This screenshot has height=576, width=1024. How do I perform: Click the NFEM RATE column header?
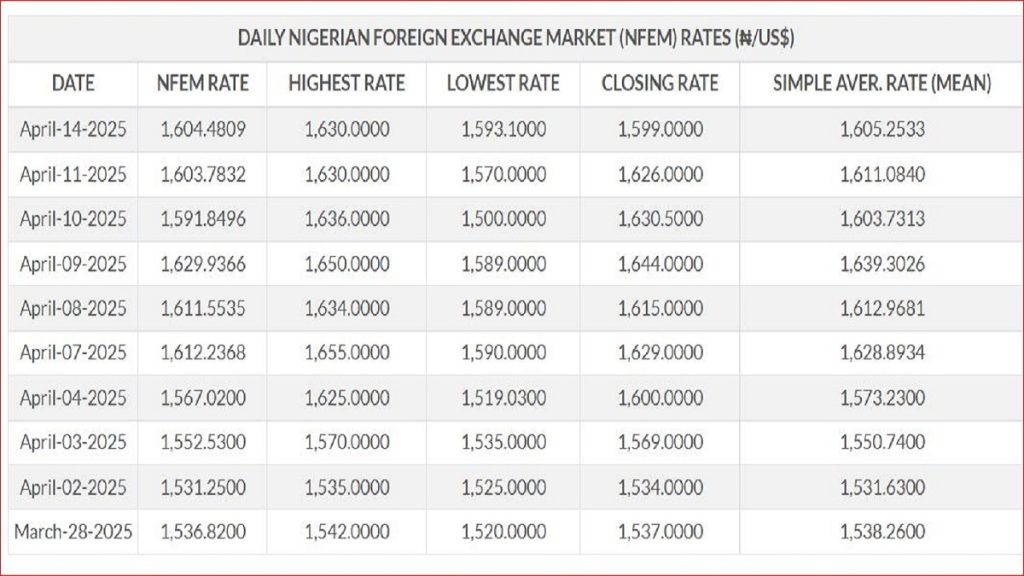(x=202, y=85)
